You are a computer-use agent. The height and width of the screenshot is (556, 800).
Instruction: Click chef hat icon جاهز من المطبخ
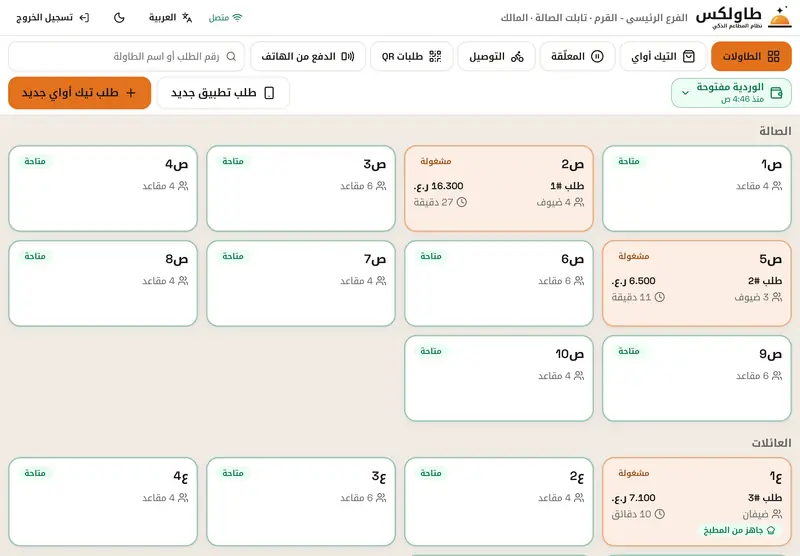point(771,530)
